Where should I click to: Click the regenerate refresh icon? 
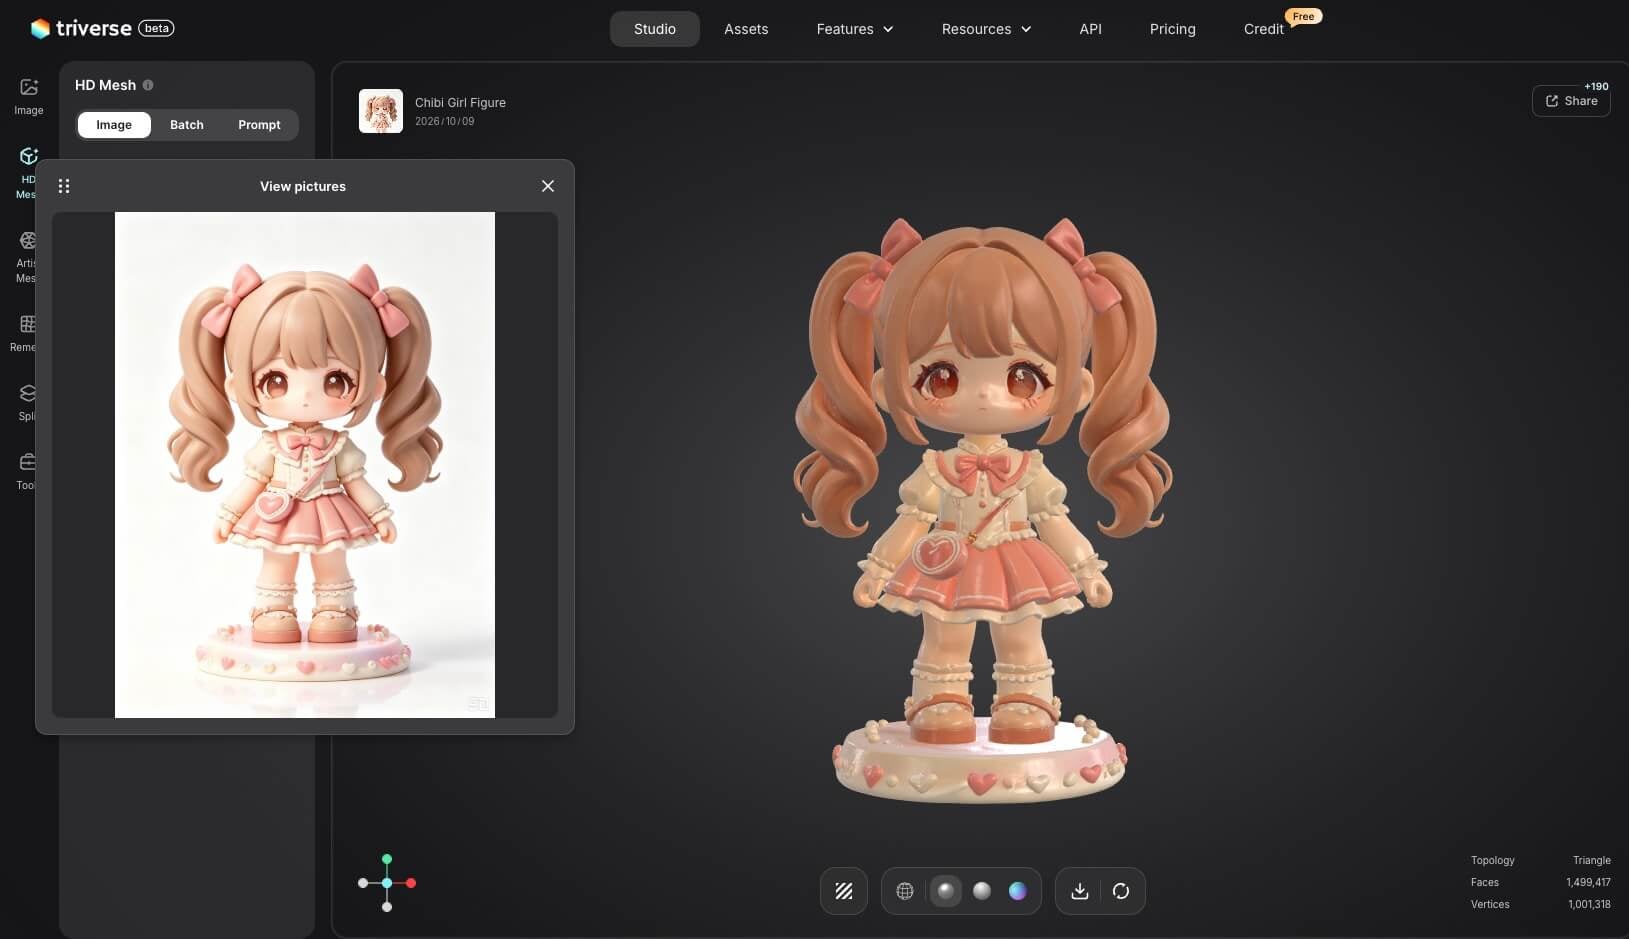[x=1121, y=891]
